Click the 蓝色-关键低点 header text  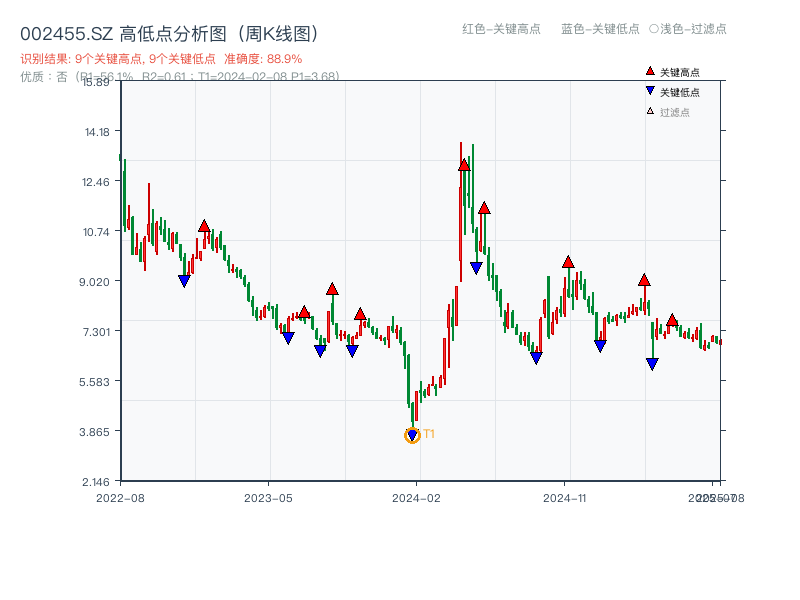(x=600, y=29)
